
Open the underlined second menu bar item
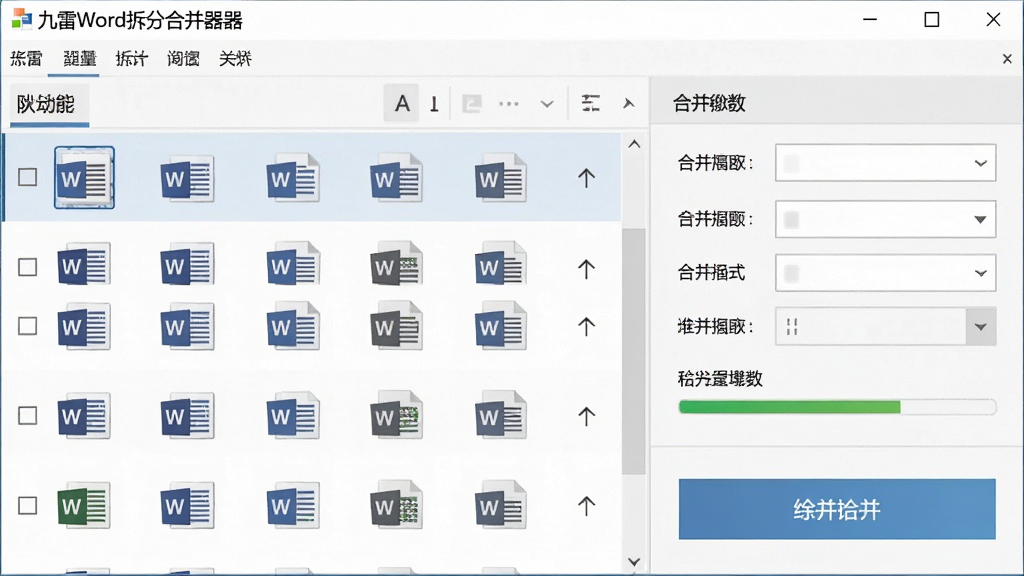click(80, 59)
